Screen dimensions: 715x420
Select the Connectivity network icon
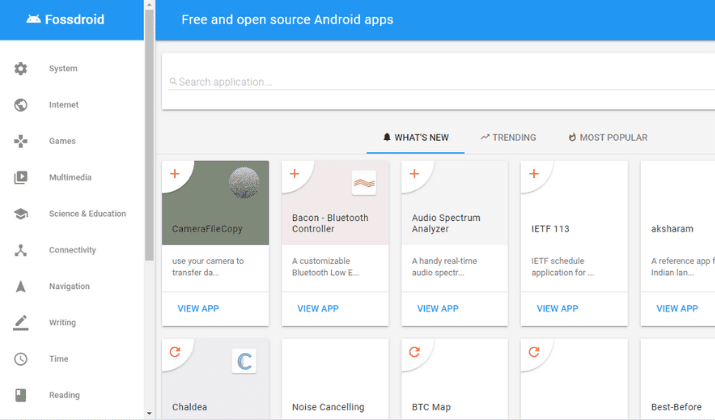click(x=21, y=250)
